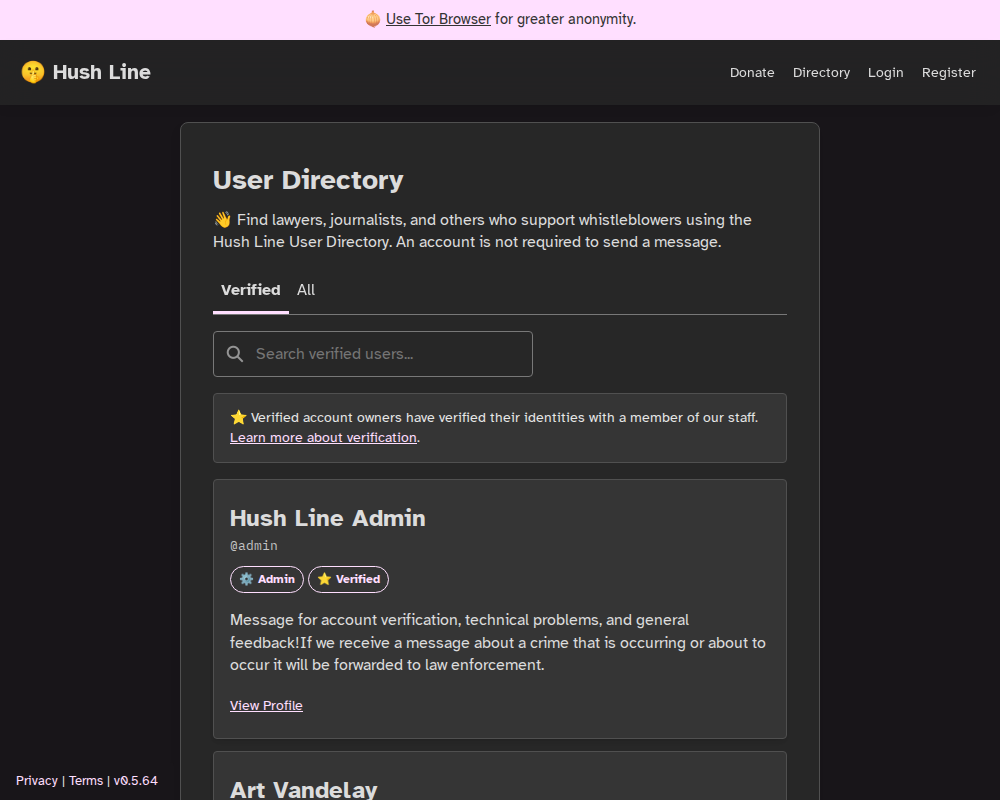Click Donate in the top navigation
1000x800 pixels.
click(752, 72)
